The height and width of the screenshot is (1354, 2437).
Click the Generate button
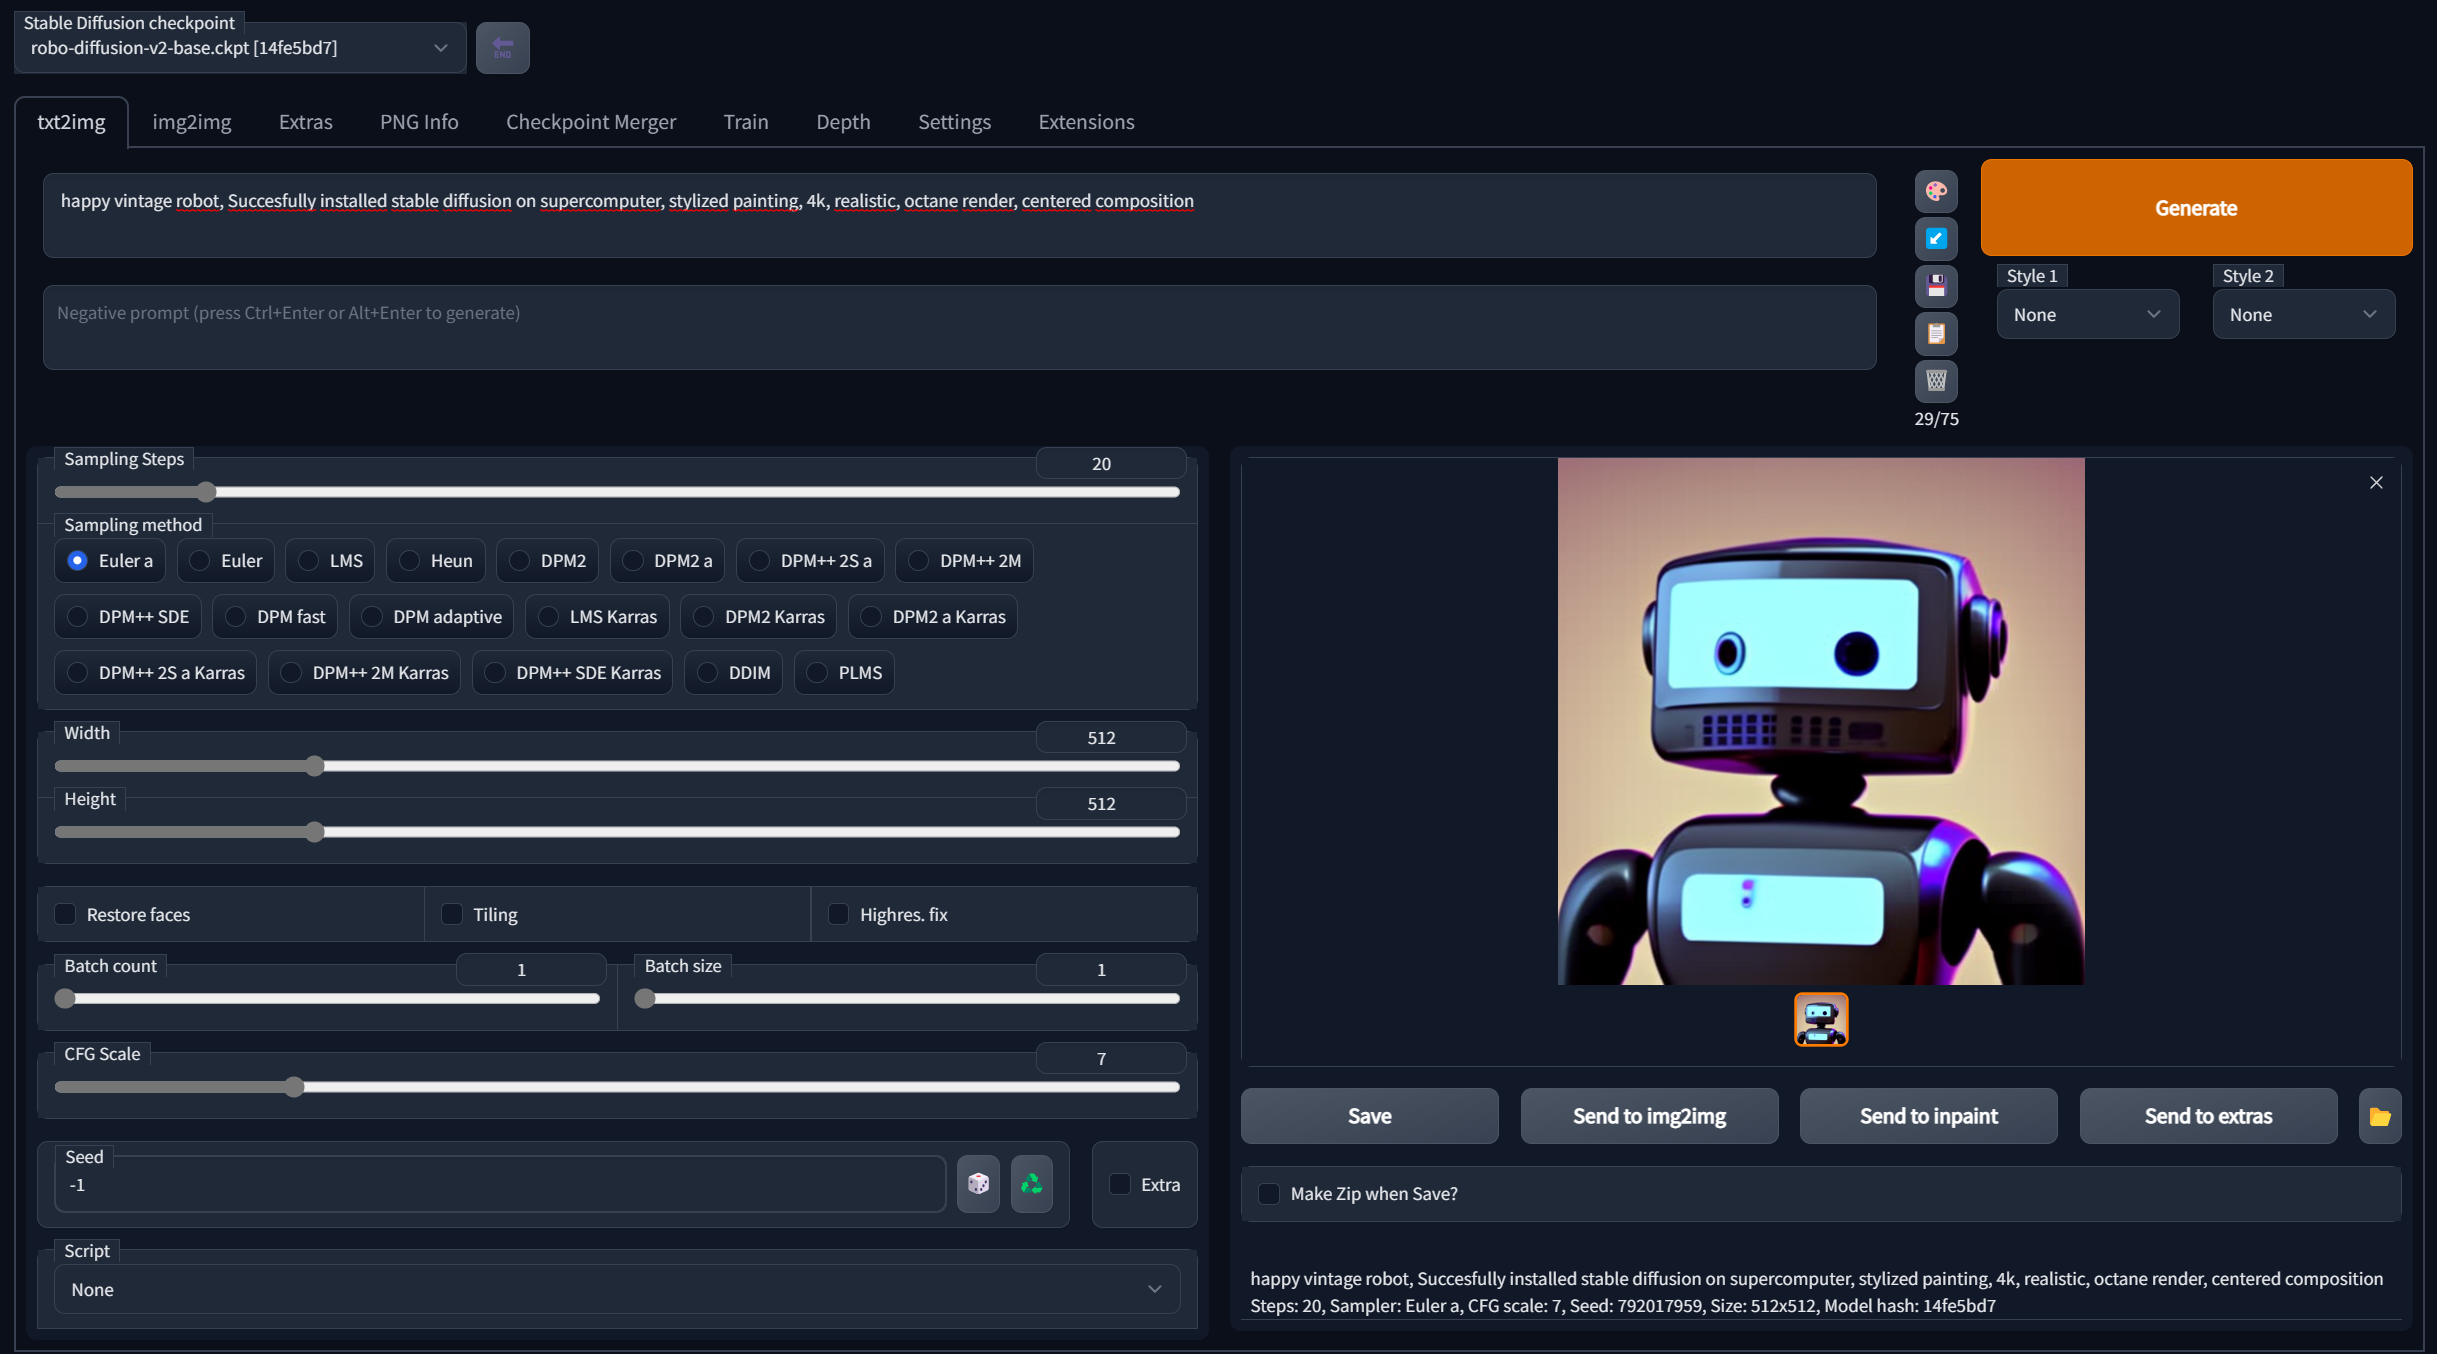[x=2195, y=207]
